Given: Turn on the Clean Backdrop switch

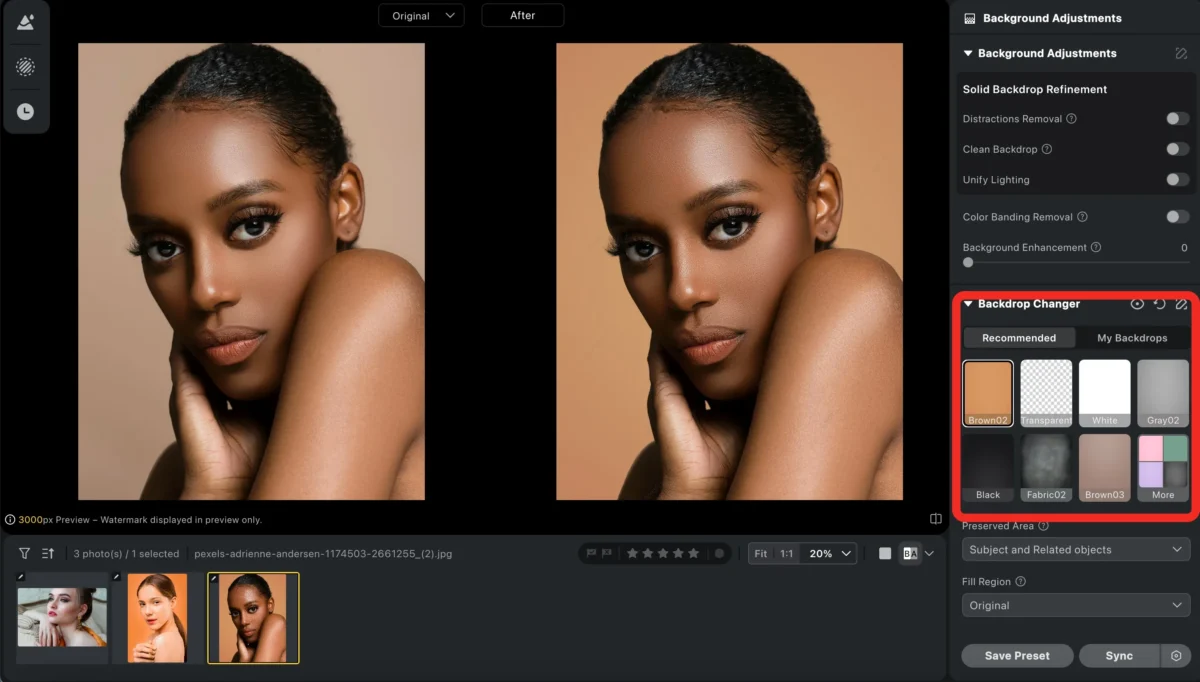Looking at the screenshot, I should coord(1177,149).
